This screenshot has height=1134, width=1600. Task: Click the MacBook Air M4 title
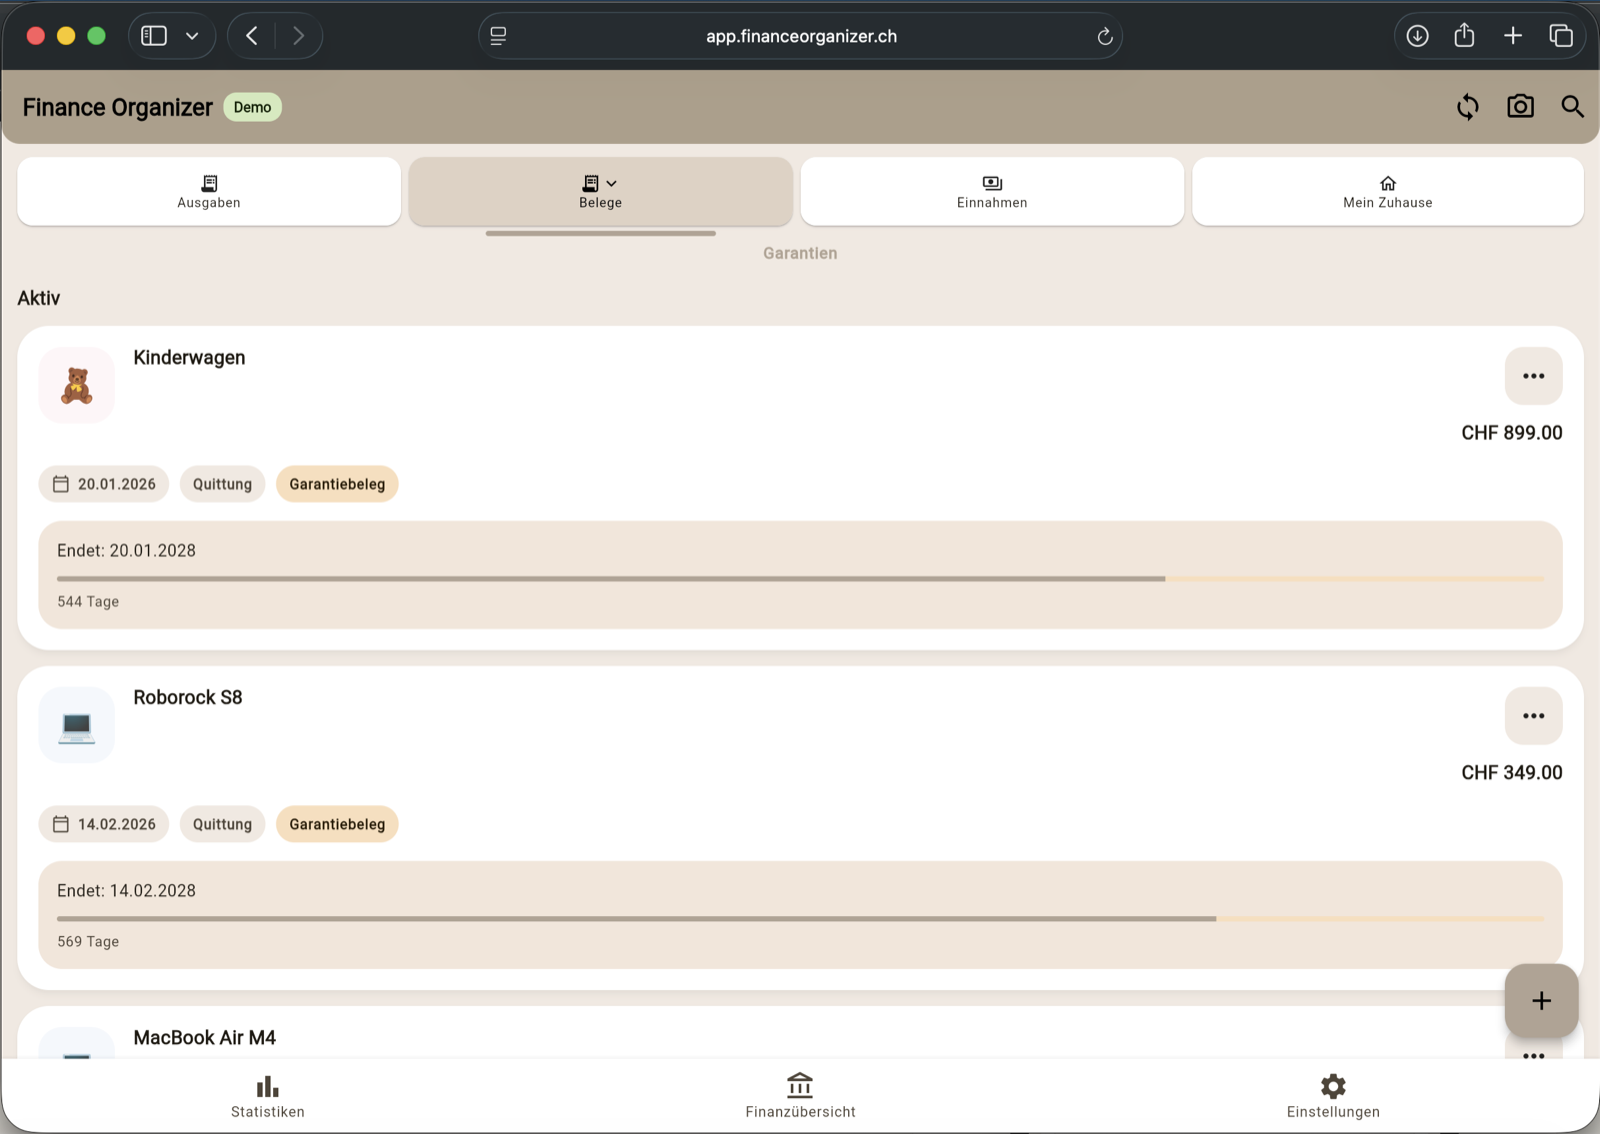(205, 1038)
